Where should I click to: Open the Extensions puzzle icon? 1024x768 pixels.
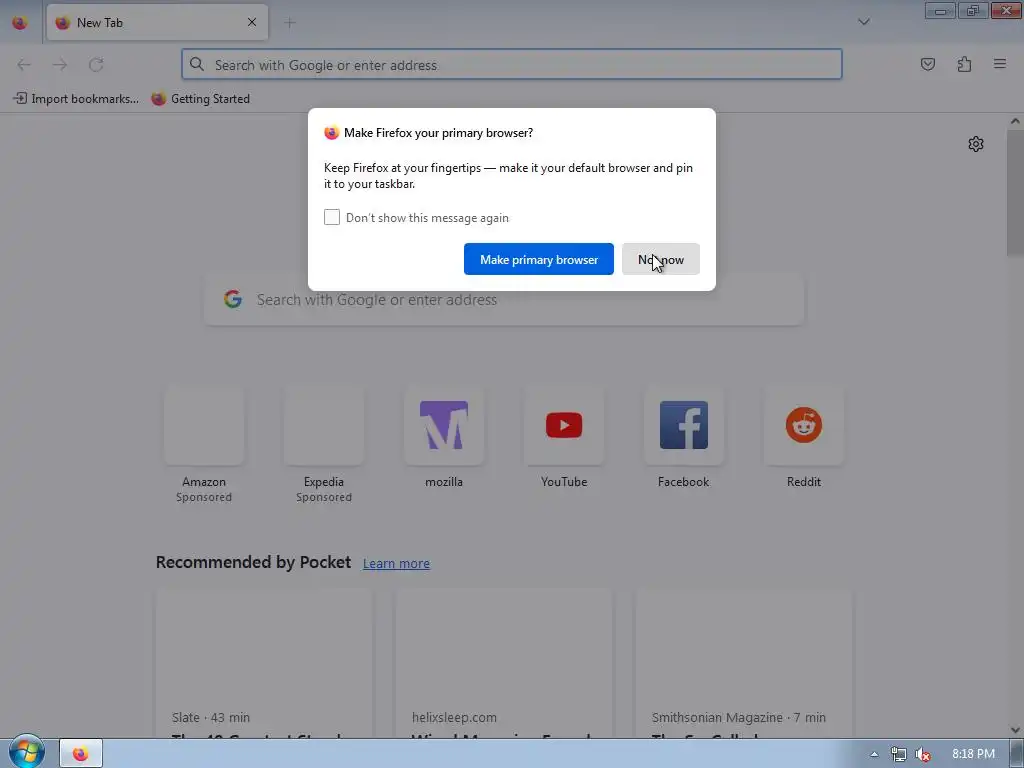tap(964, 64)
